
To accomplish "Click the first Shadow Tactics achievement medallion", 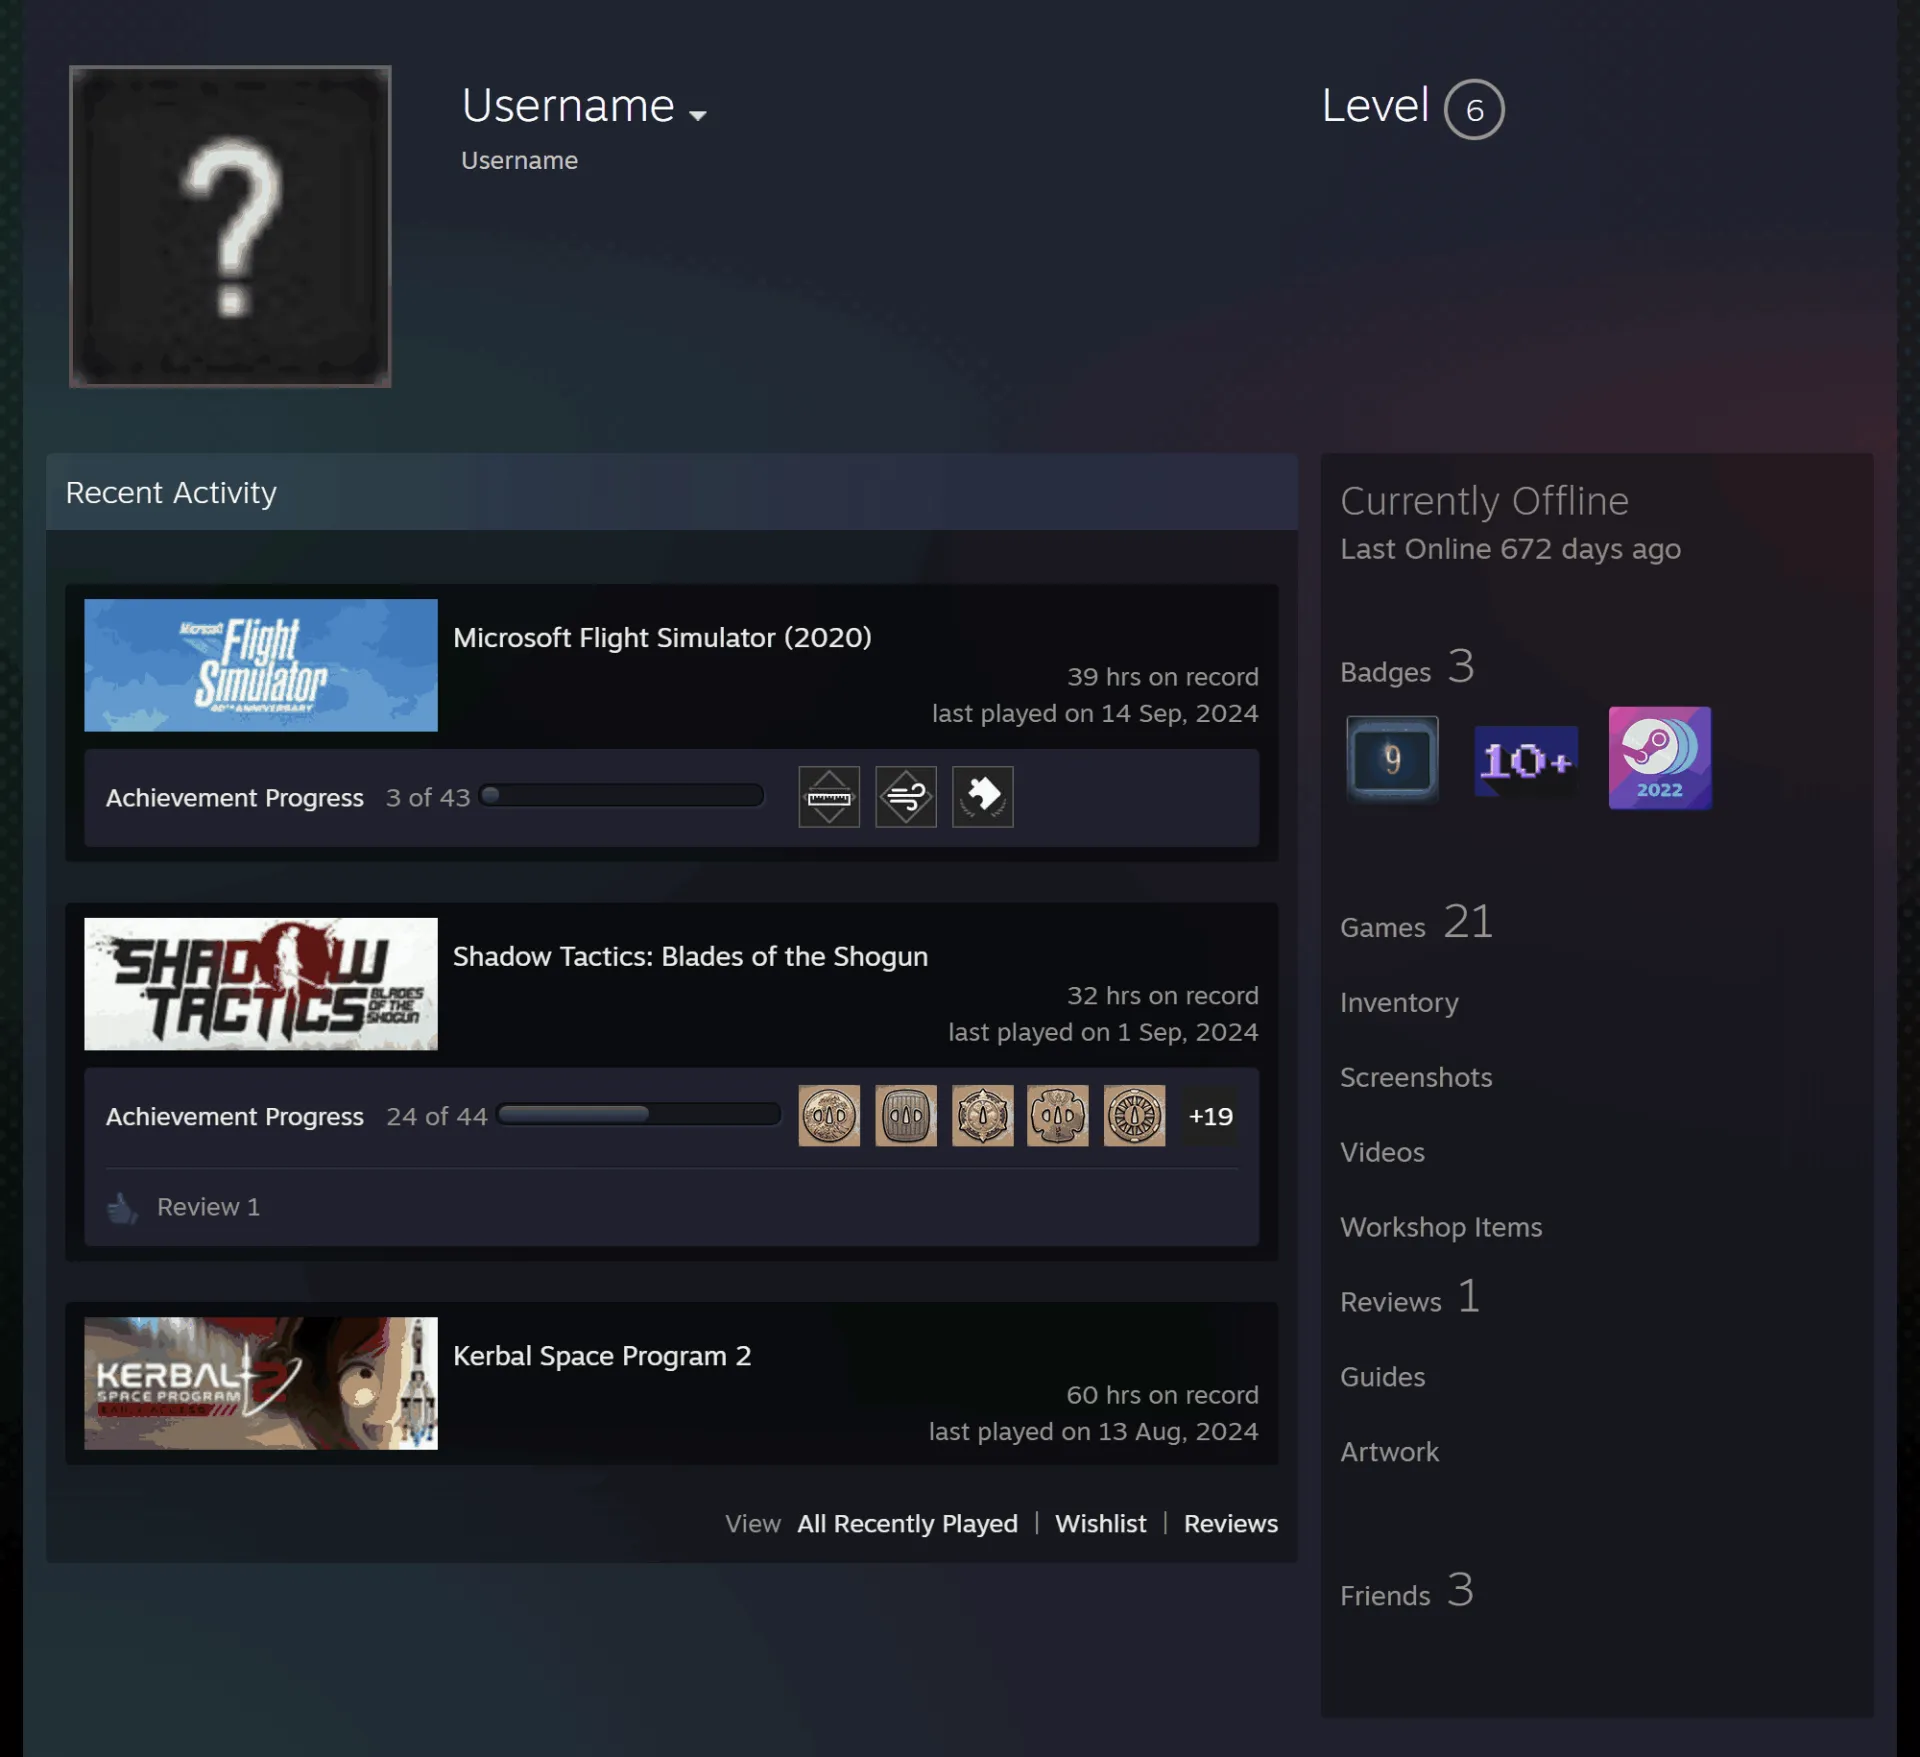I will [829, 1116].
